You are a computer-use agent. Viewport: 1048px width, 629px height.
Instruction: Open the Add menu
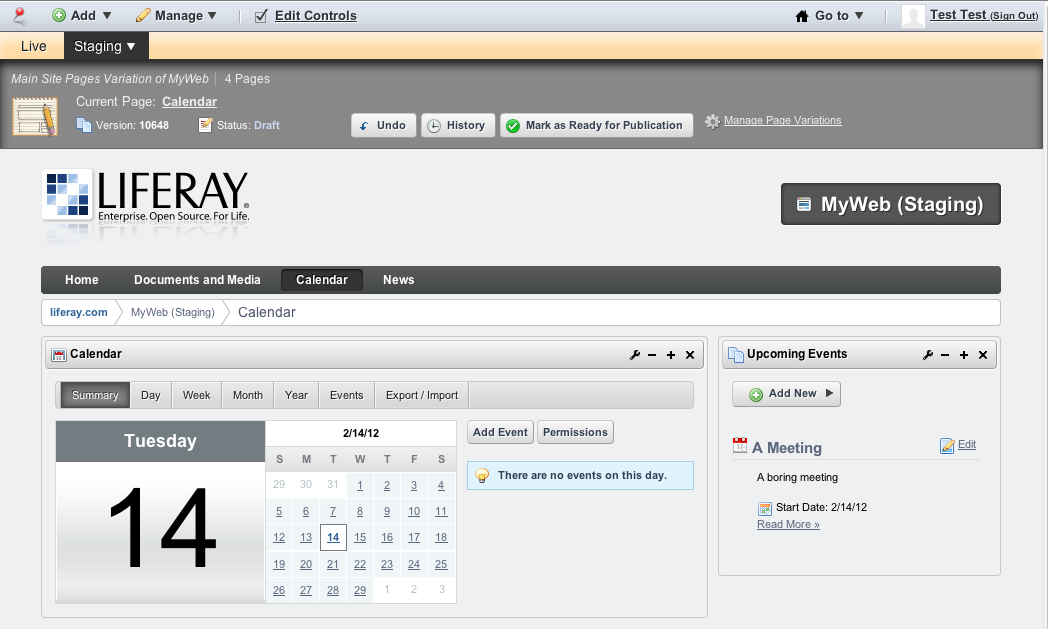coord(82,15)
